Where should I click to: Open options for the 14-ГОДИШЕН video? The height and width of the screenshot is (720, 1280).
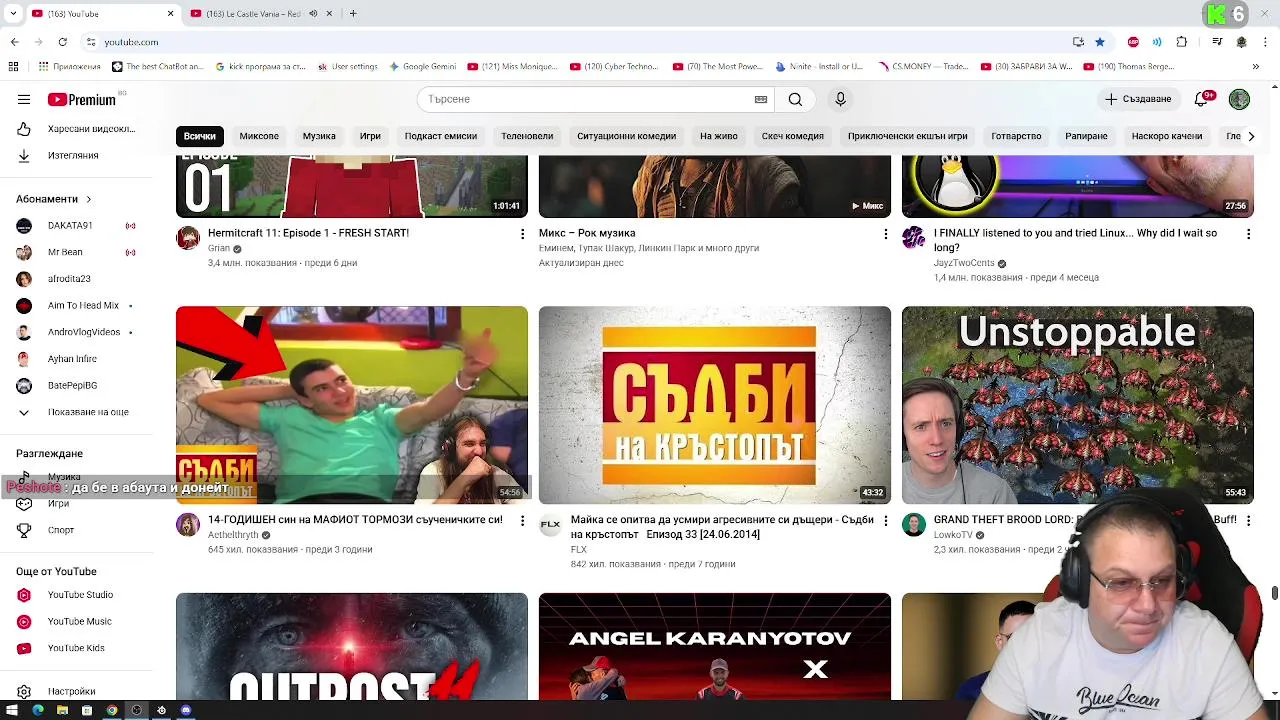coord(522,521)
